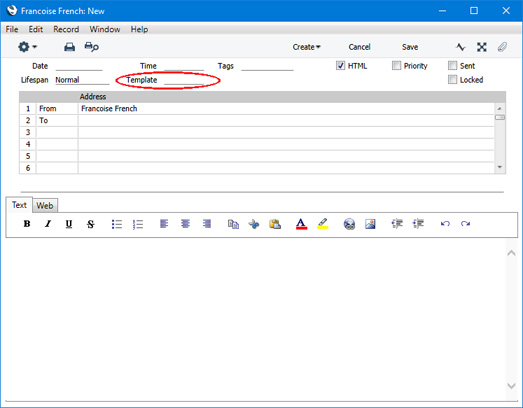
Task: Center align the text
Action: pos(185,224)
